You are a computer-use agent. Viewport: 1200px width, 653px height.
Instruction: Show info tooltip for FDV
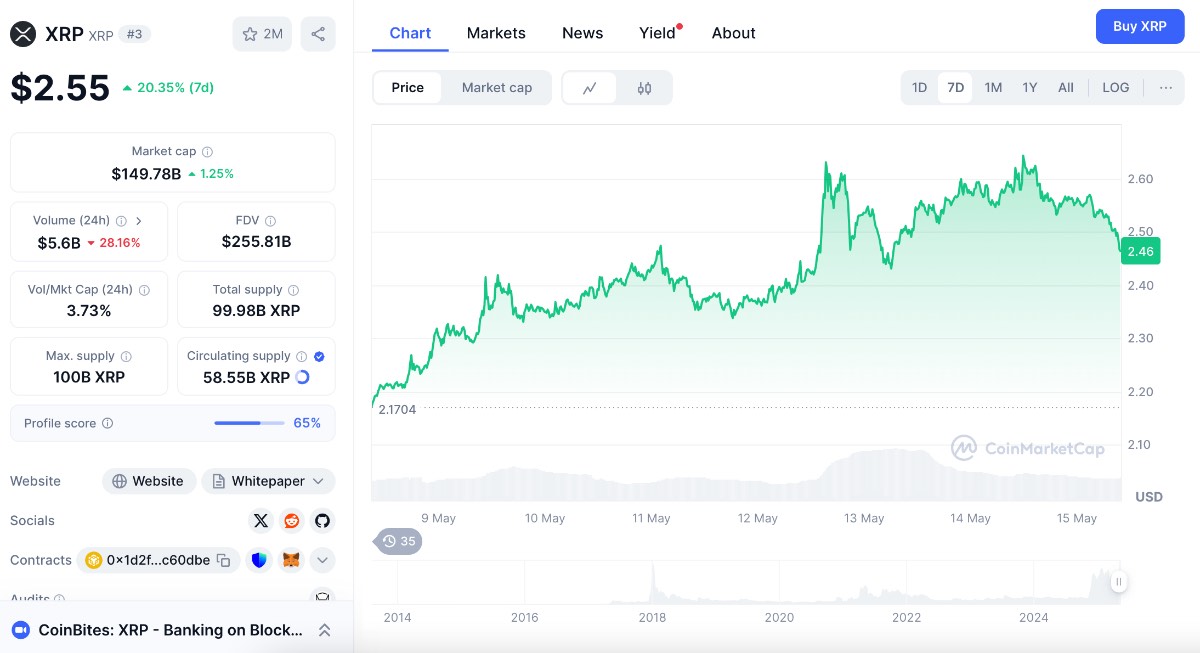[271, 221]
